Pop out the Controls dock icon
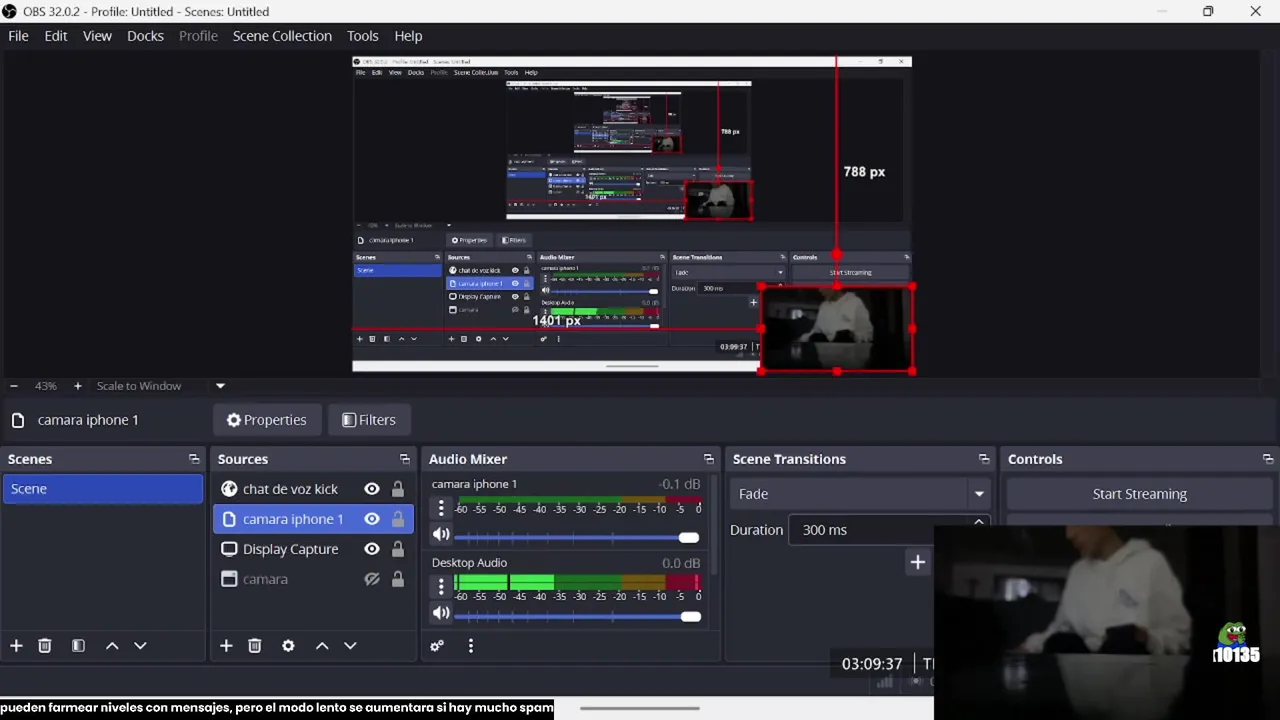1280x720 pixels. pos(1268,459)
